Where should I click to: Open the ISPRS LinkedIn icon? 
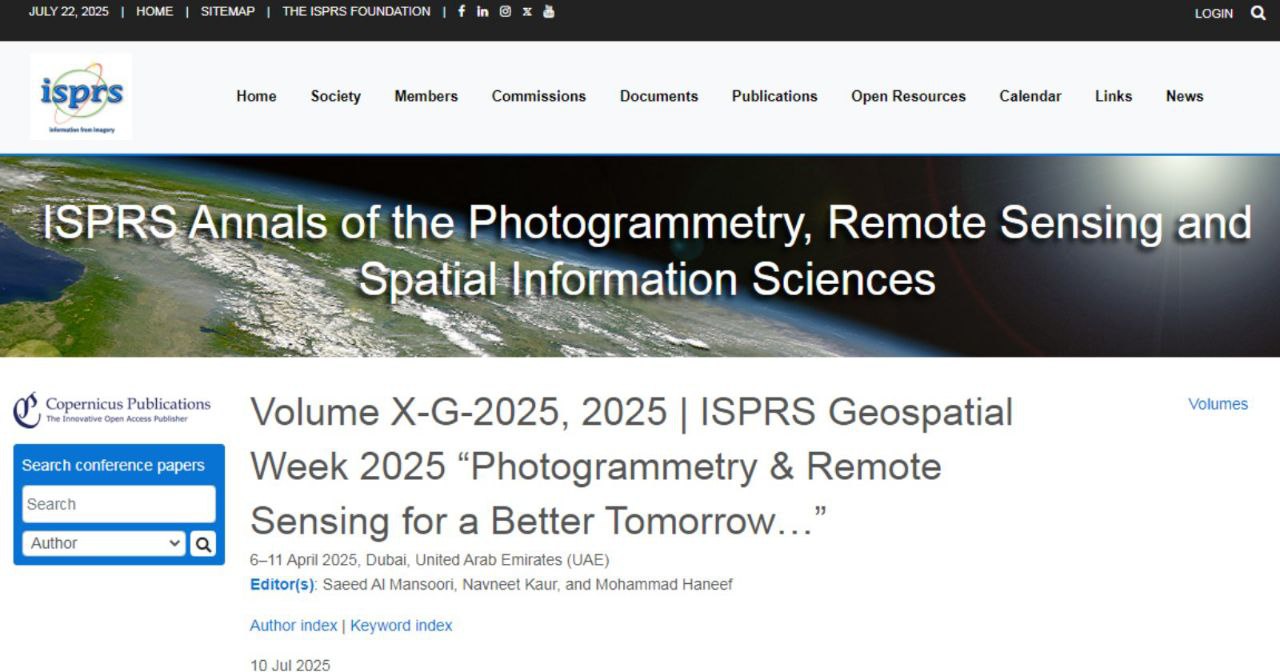coord(483,12)
